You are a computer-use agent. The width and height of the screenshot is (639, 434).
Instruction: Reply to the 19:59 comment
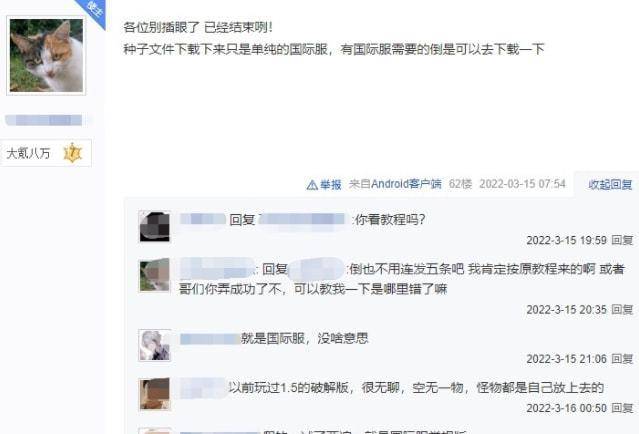(x=622, y=240)
